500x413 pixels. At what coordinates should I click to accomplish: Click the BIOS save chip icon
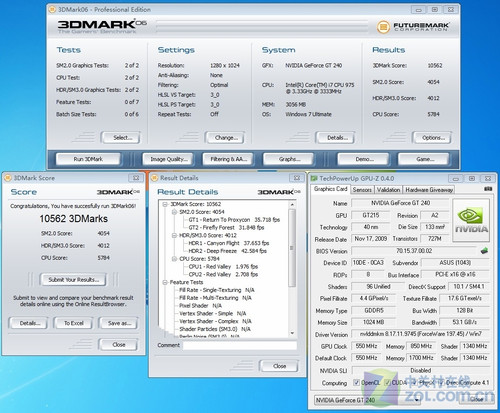pyautogui.click(x=485, y=251)
